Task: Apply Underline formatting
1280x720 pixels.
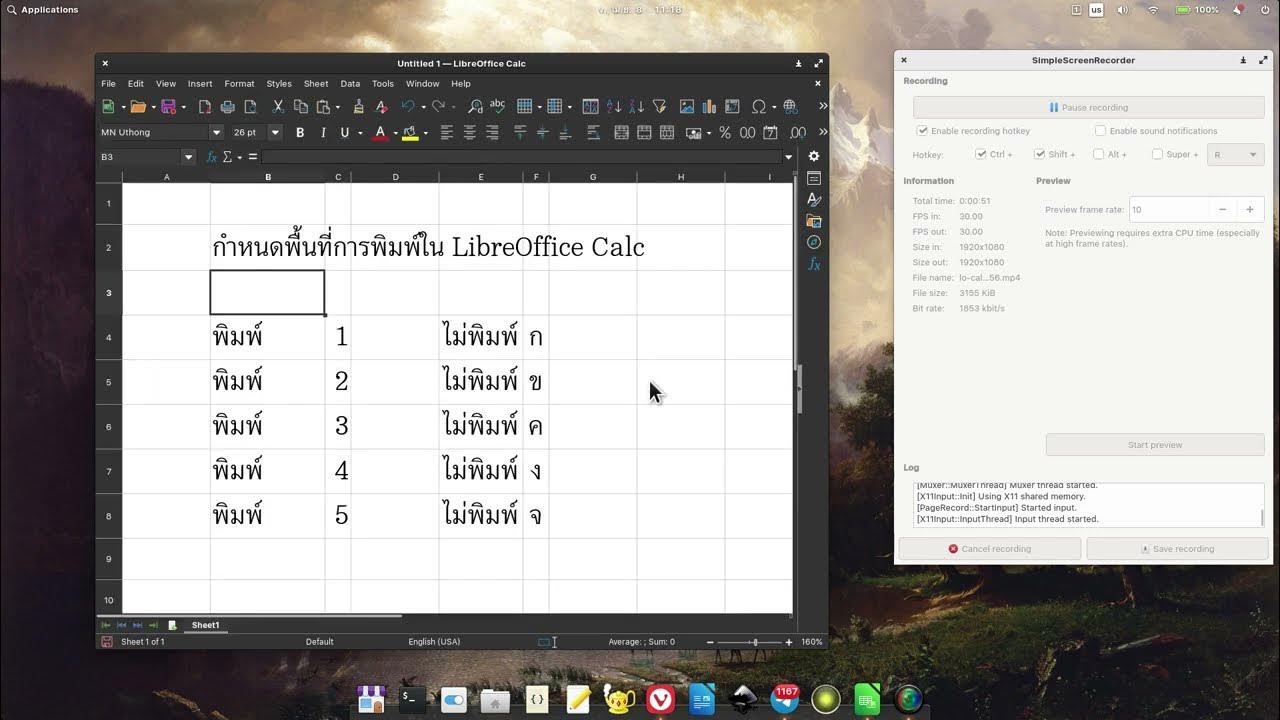Action: (x=345, y=132)
